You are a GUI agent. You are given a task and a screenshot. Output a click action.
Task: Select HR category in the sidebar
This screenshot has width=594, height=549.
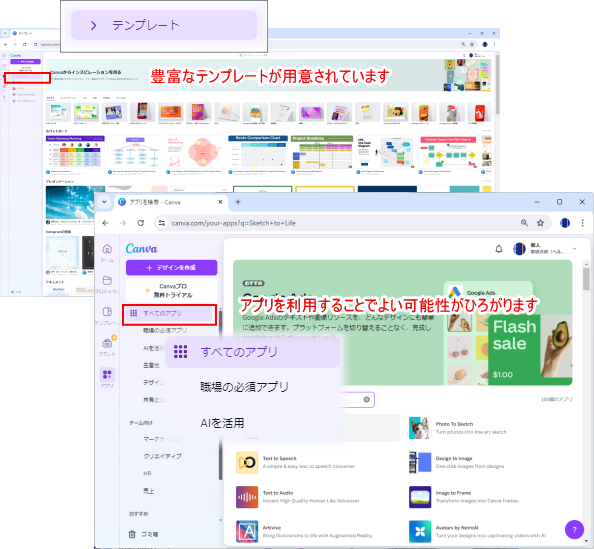coord(147,473)
